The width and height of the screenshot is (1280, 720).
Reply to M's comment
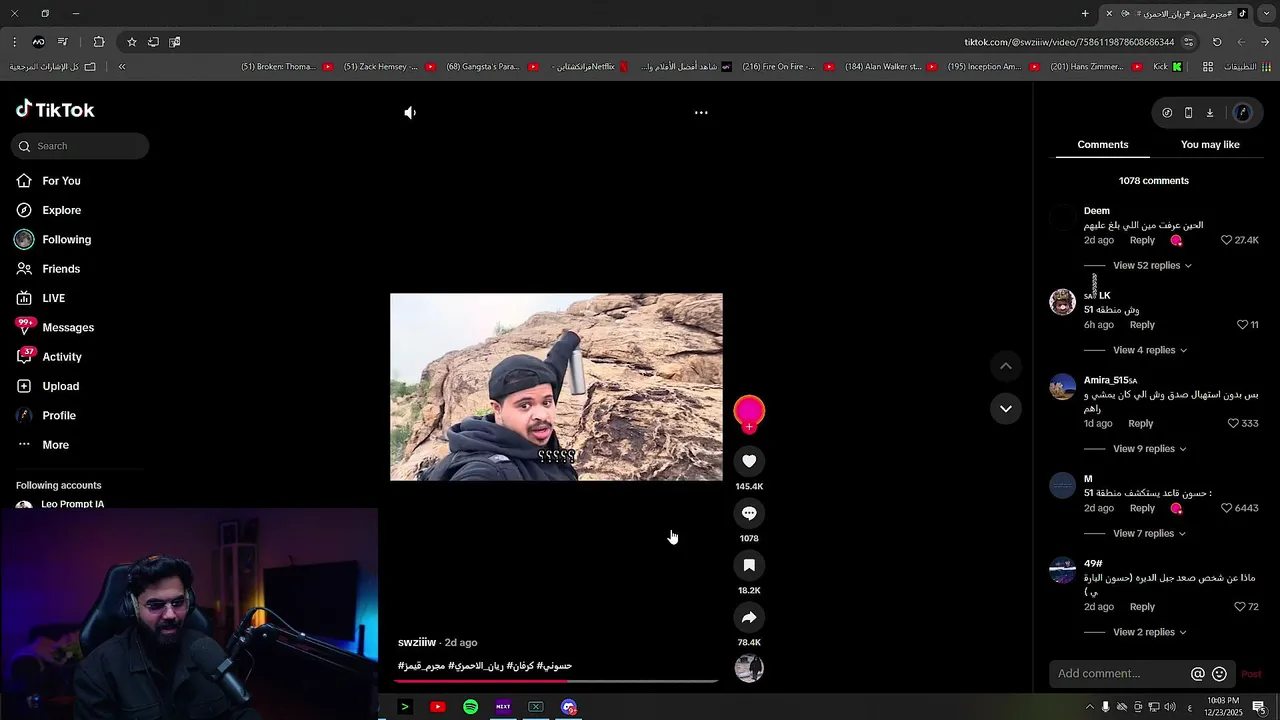(x=1142, y=508)
